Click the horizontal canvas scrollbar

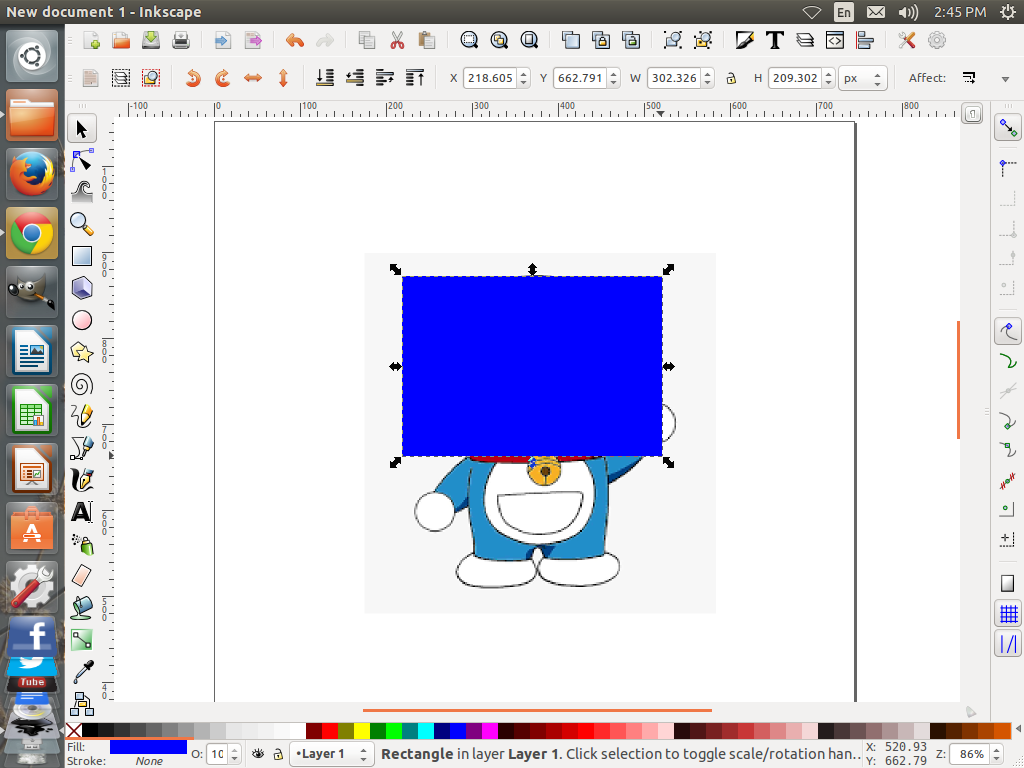tap(537, 710)
